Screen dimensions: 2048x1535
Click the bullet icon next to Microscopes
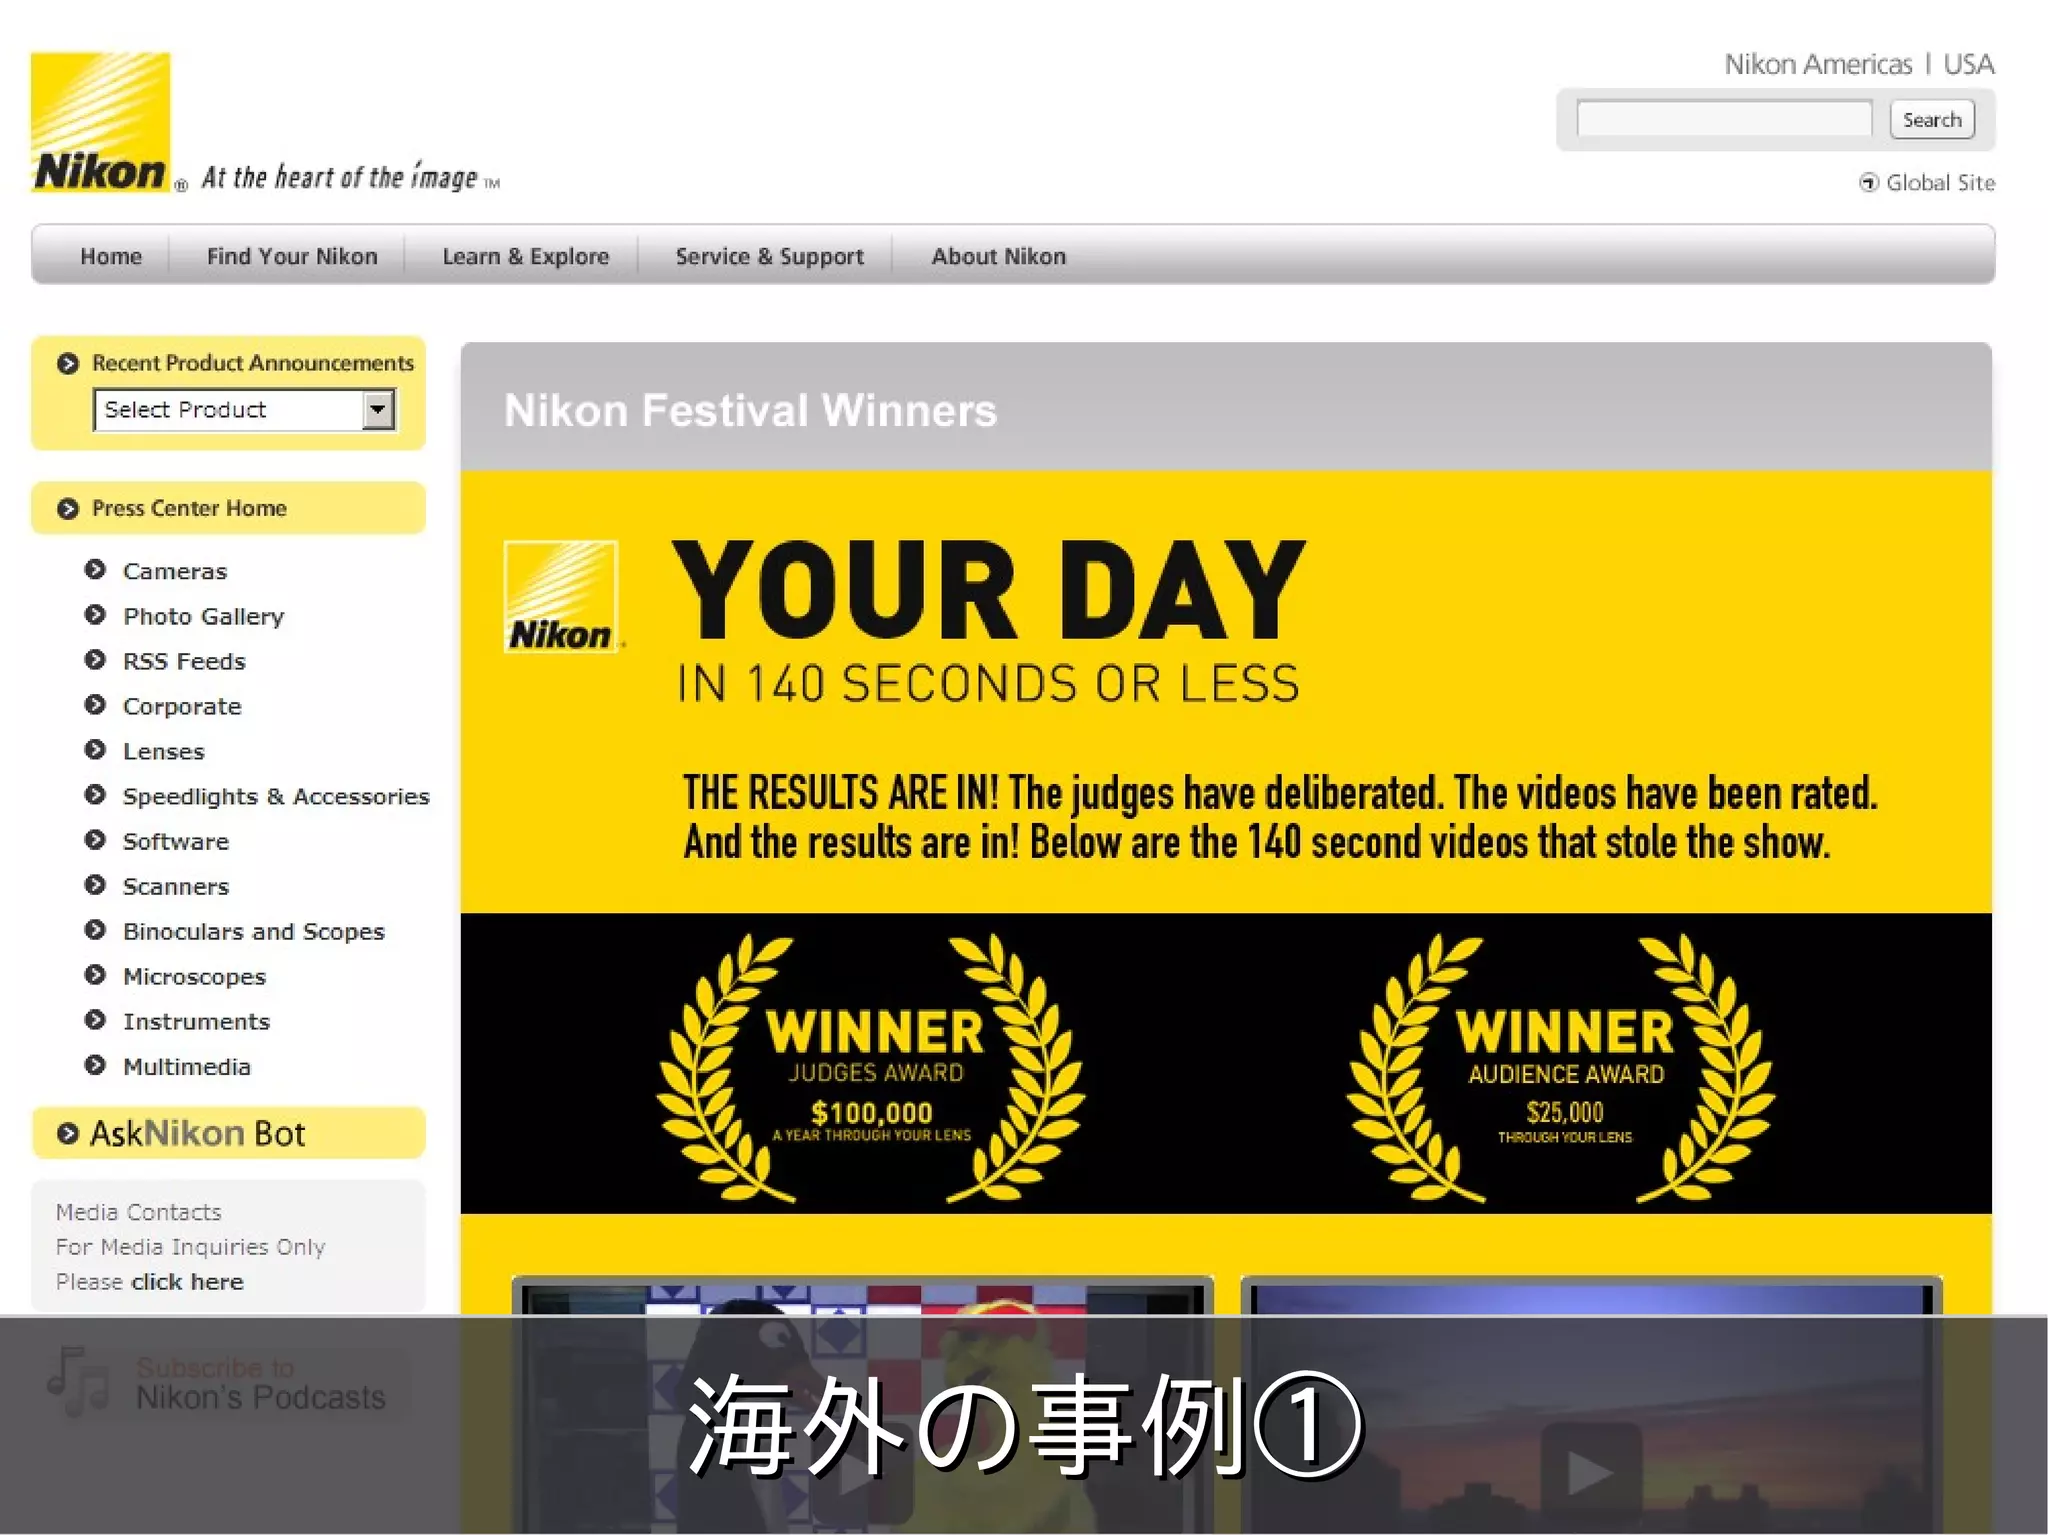pos(95,975)
